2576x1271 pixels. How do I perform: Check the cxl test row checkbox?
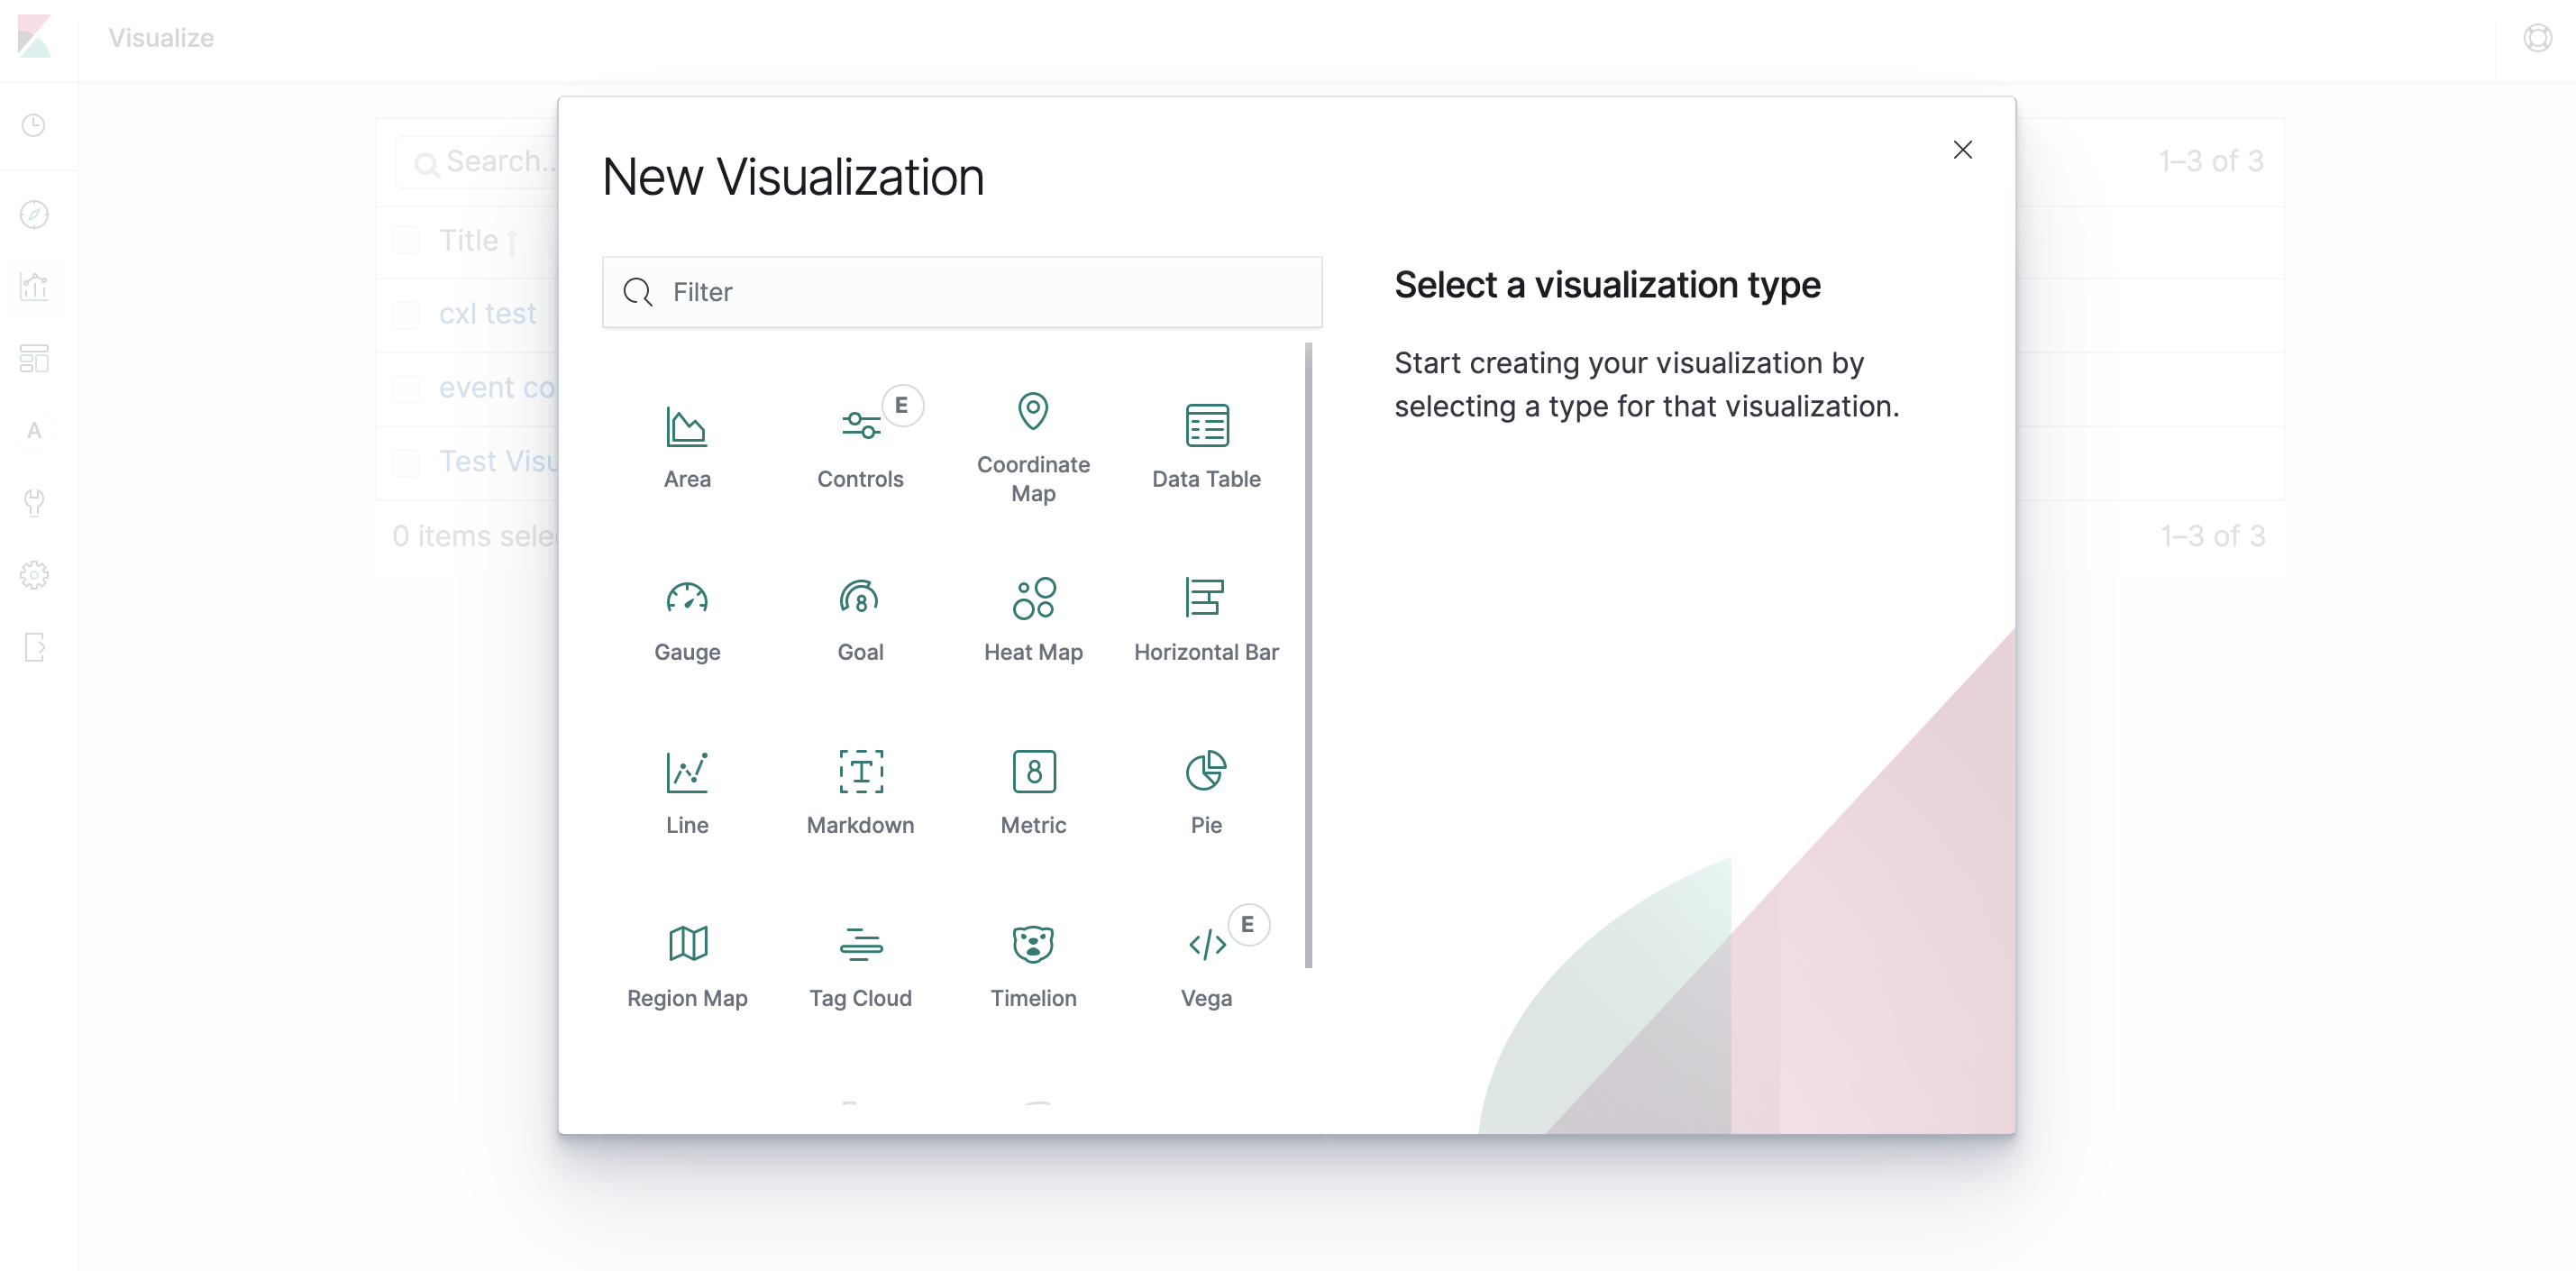click(x=406, y=314)
